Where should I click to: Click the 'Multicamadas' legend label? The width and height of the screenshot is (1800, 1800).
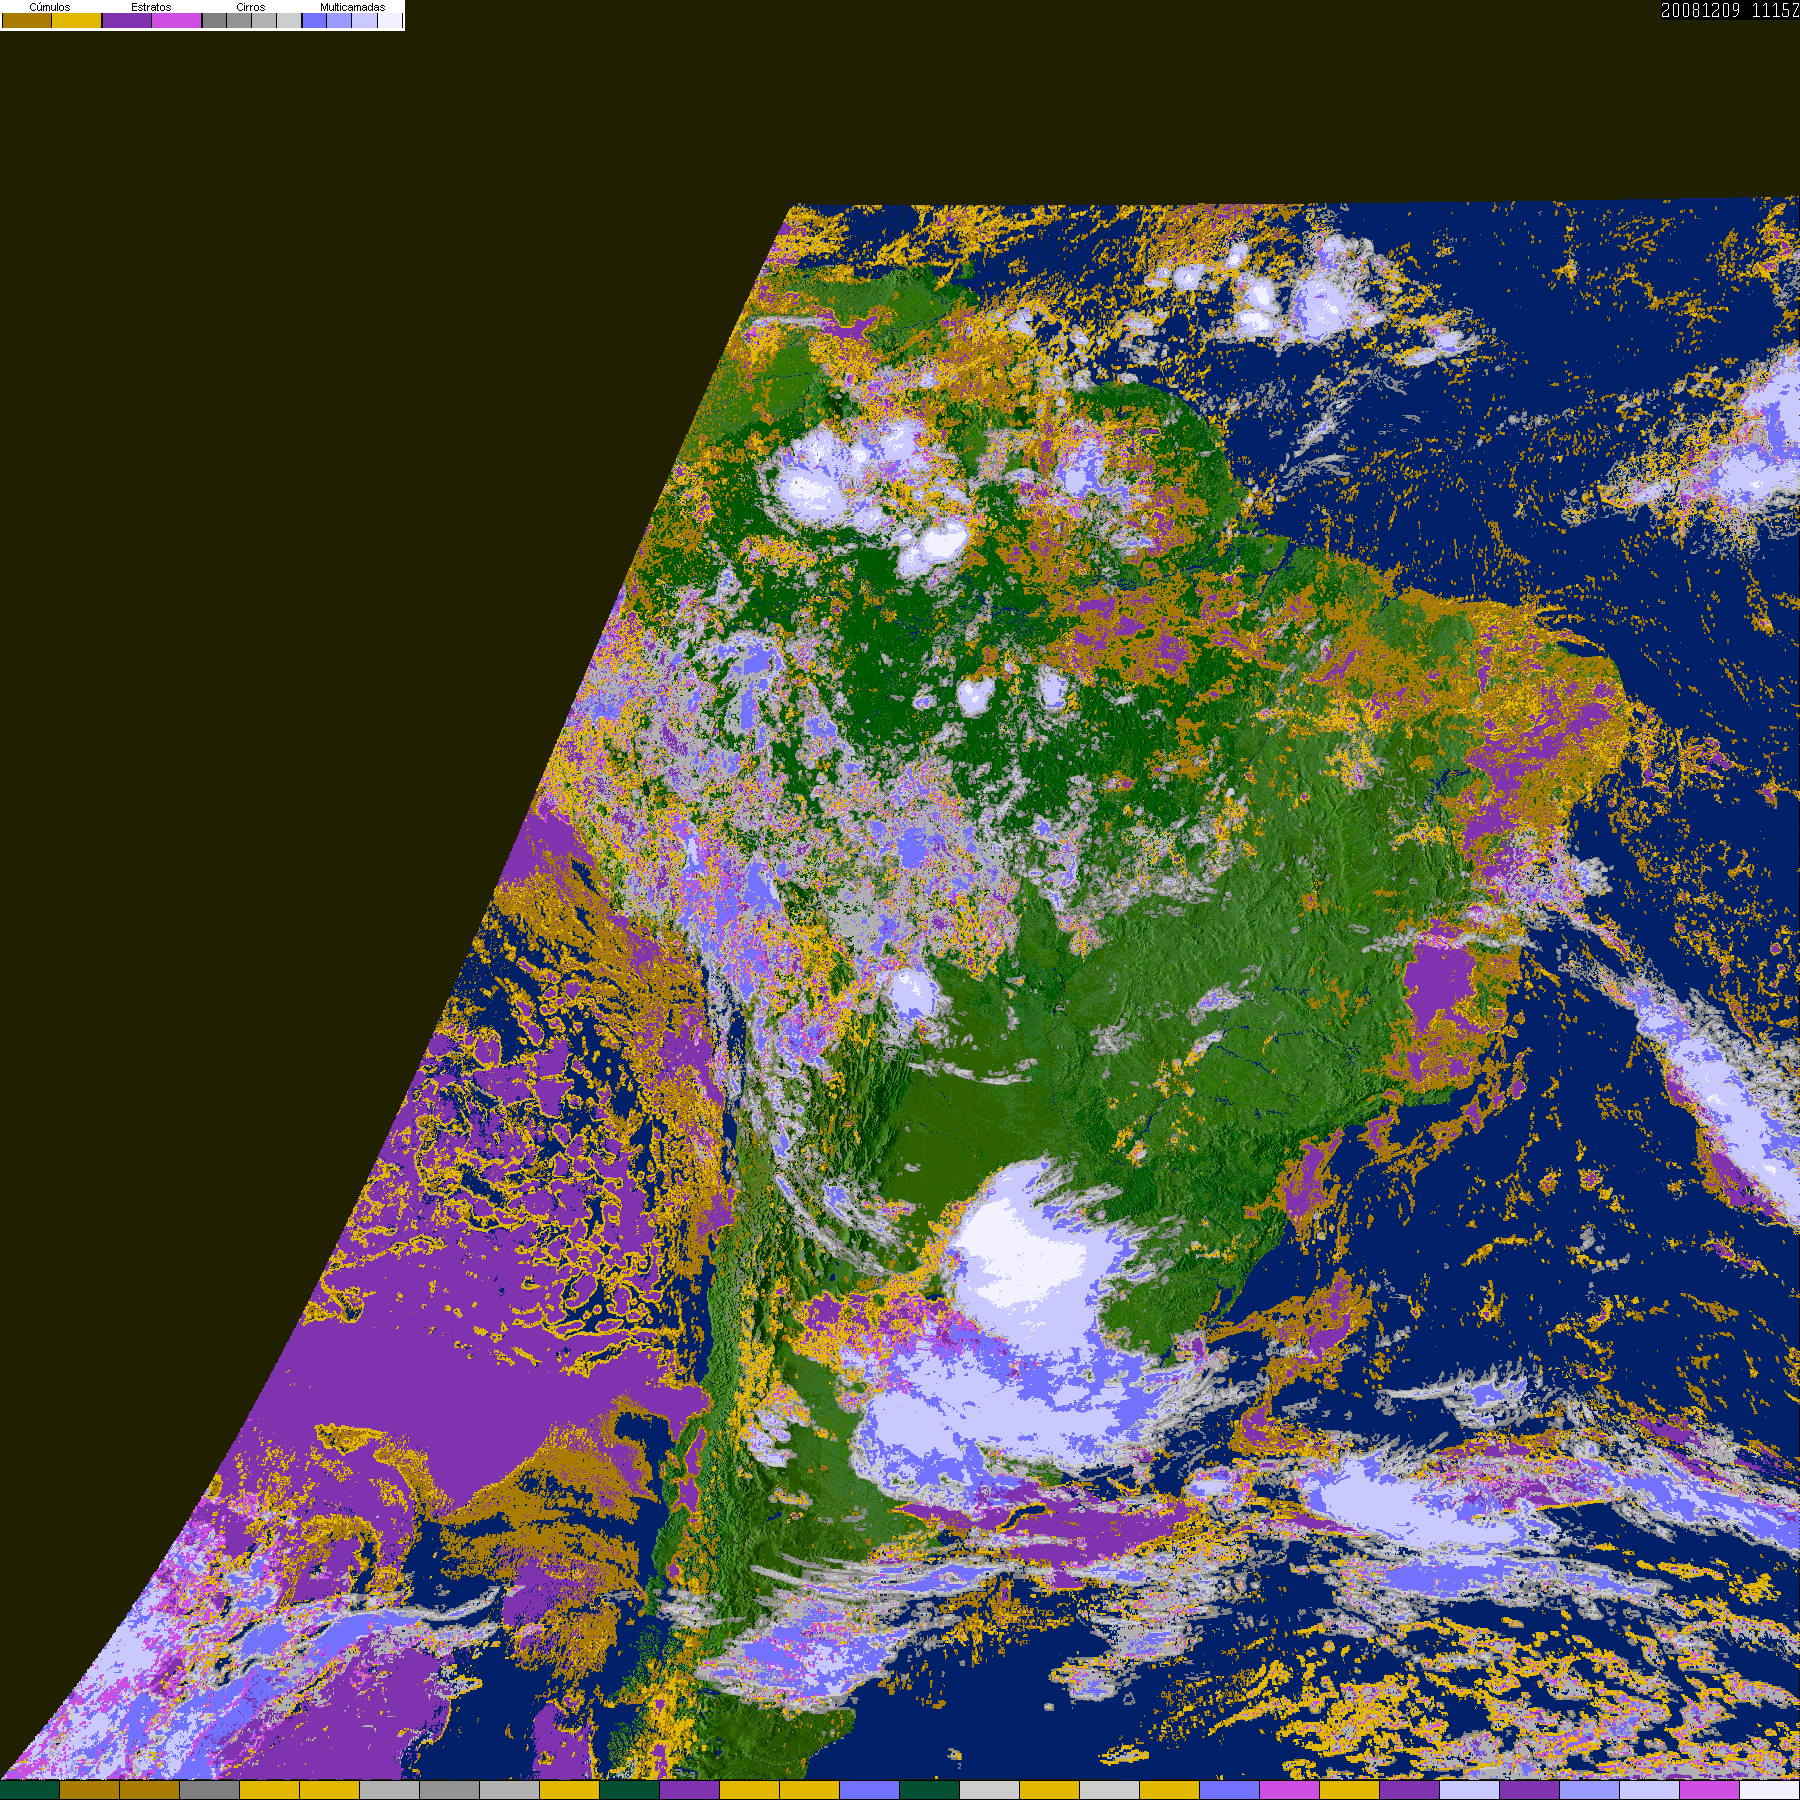coord(353,7)
